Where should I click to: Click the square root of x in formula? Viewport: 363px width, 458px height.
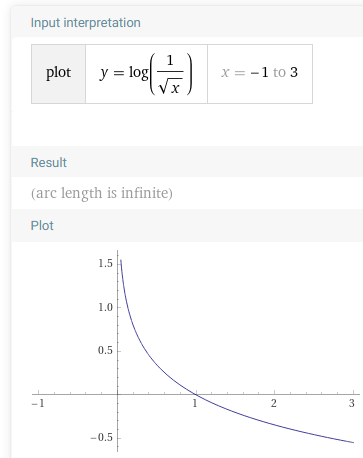pos(170,86)
